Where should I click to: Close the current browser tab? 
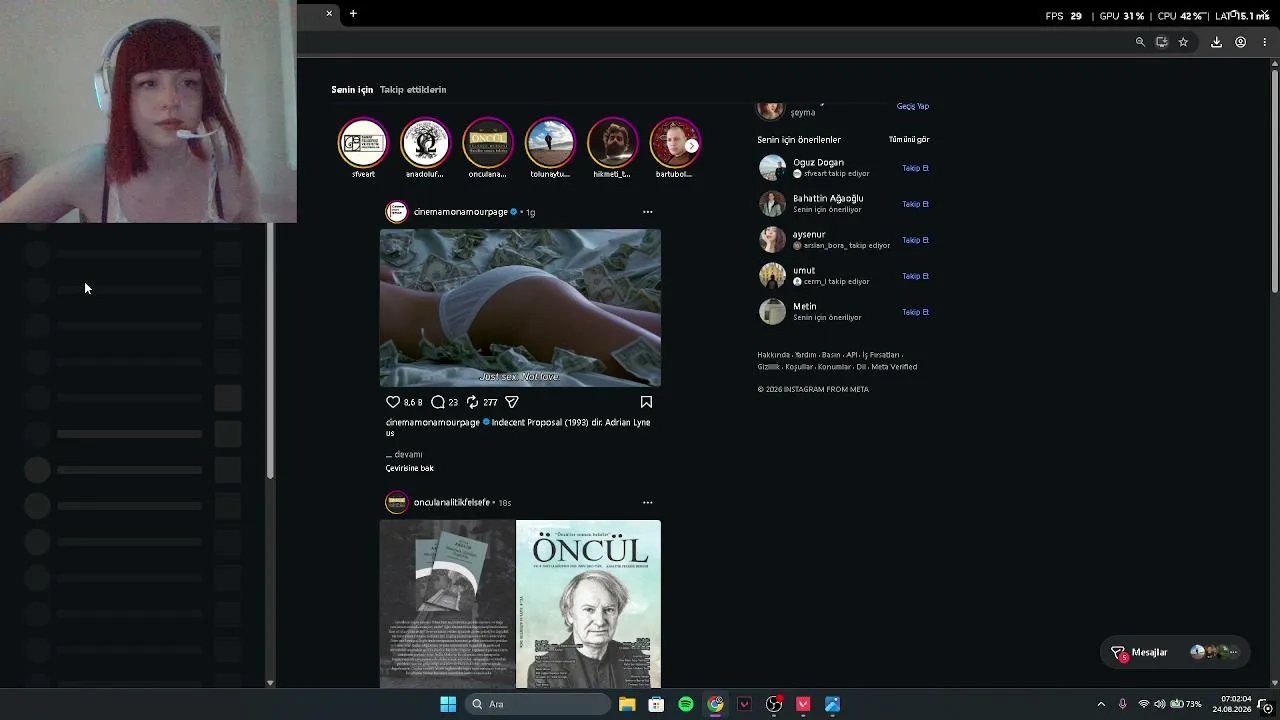pyautogui.click(x=329, y=13)
